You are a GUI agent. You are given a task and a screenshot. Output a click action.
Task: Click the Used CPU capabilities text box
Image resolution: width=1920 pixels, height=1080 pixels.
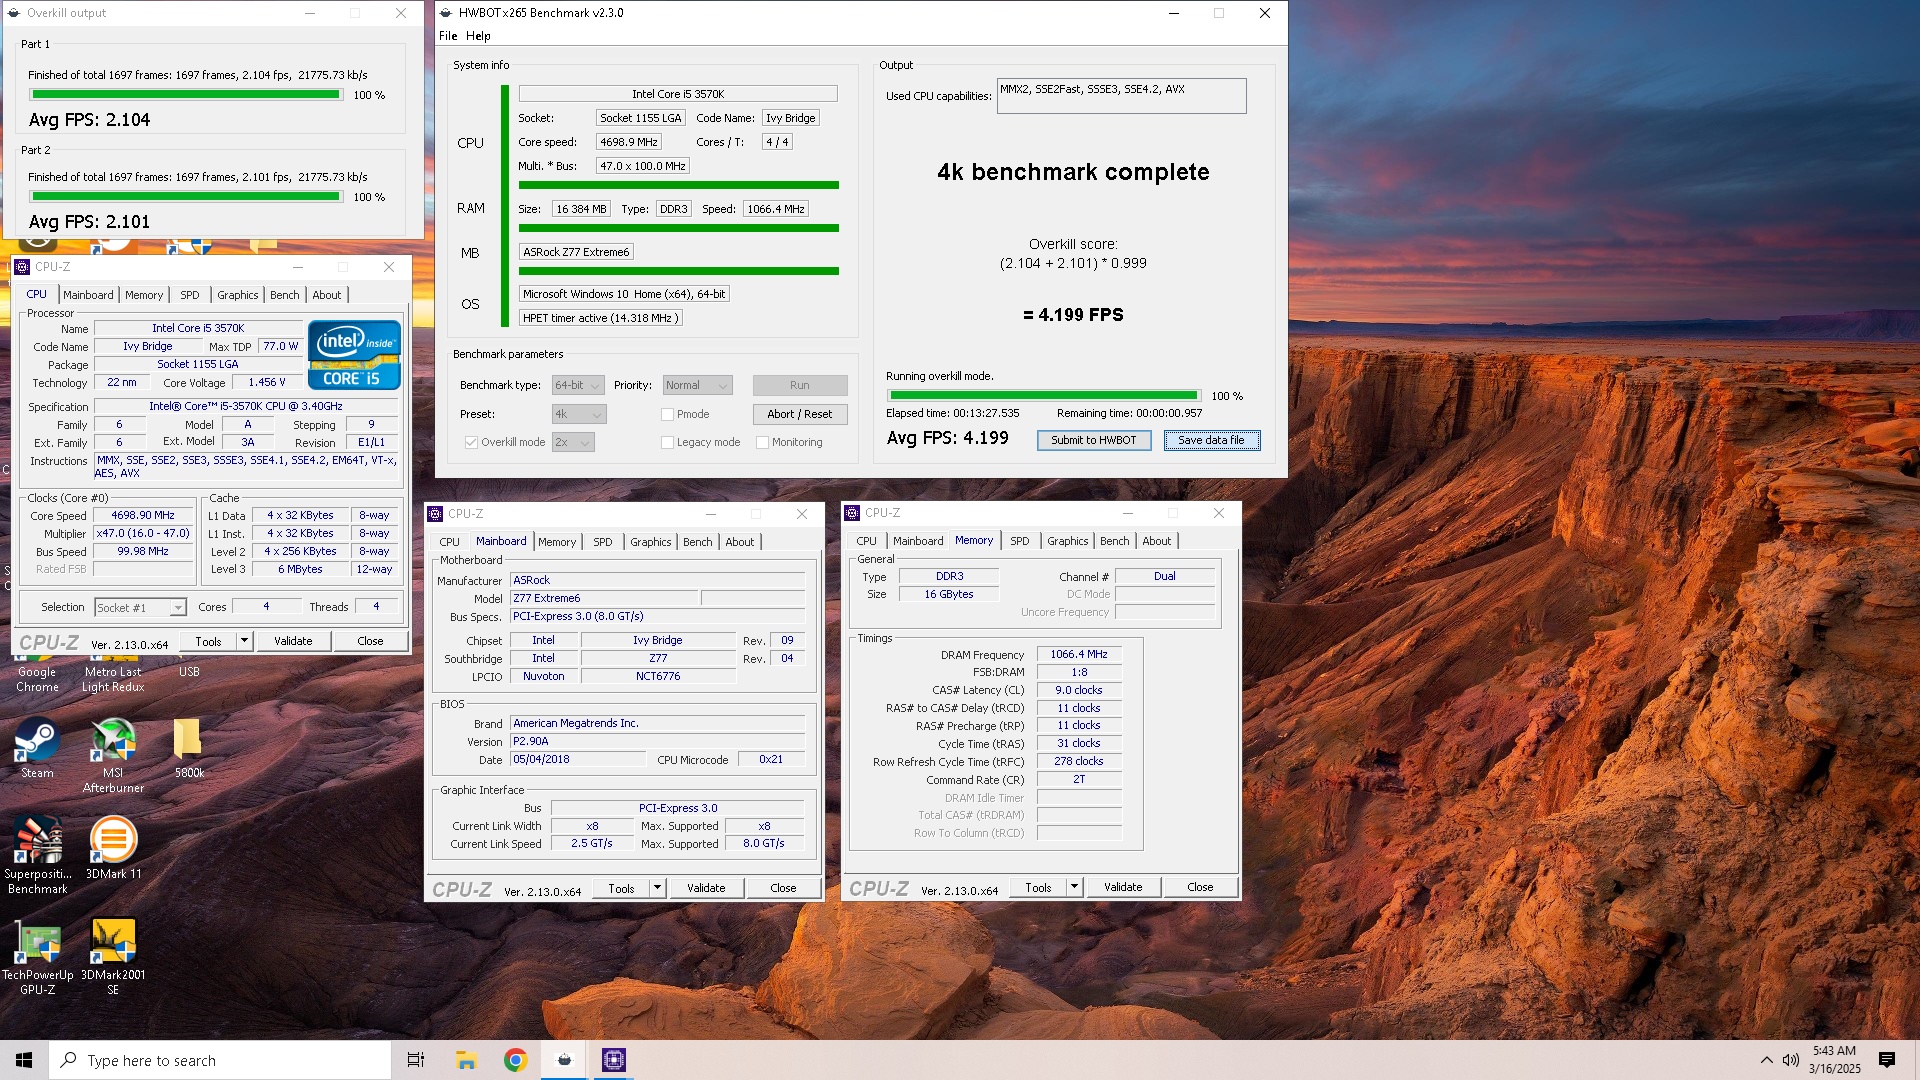point(1121,96)
